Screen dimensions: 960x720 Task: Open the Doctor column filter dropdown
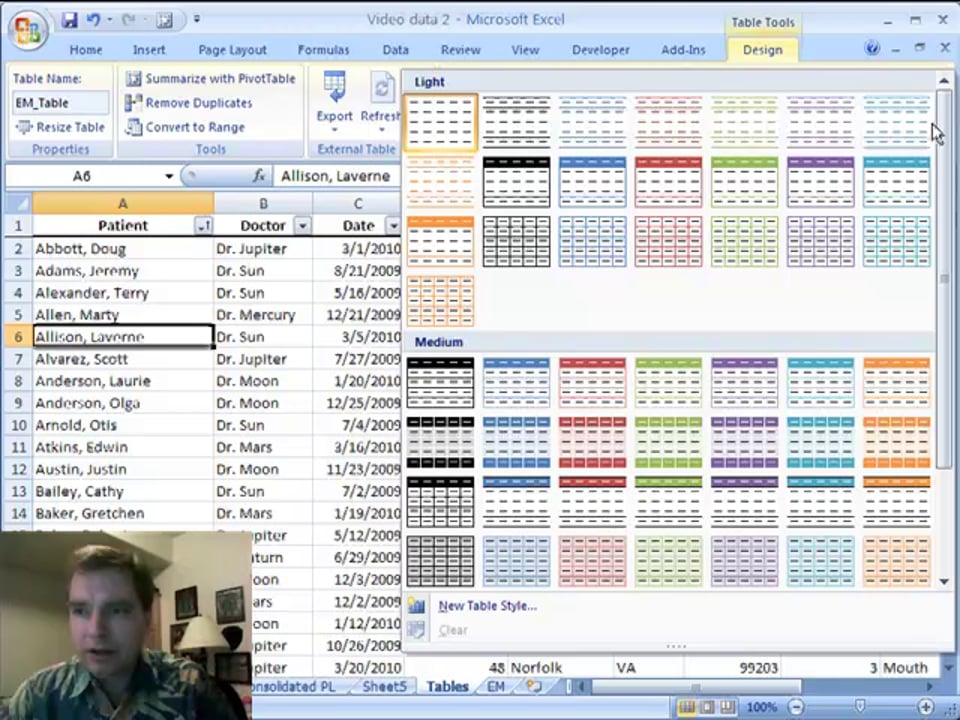[x=302, y=226]
